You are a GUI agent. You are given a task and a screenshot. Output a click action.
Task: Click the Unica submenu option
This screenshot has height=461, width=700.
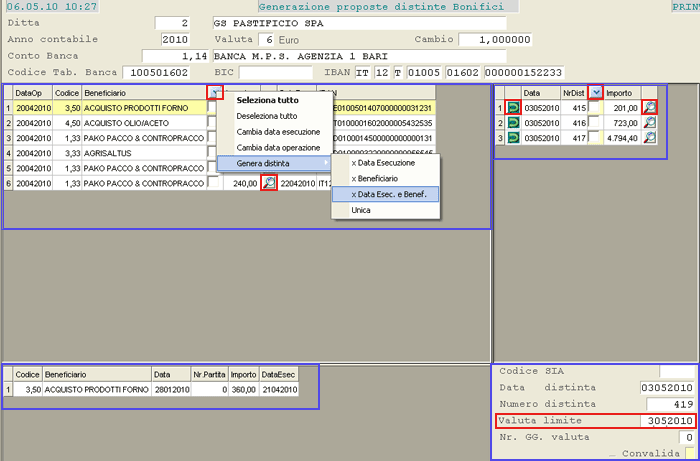pos(361,210)
